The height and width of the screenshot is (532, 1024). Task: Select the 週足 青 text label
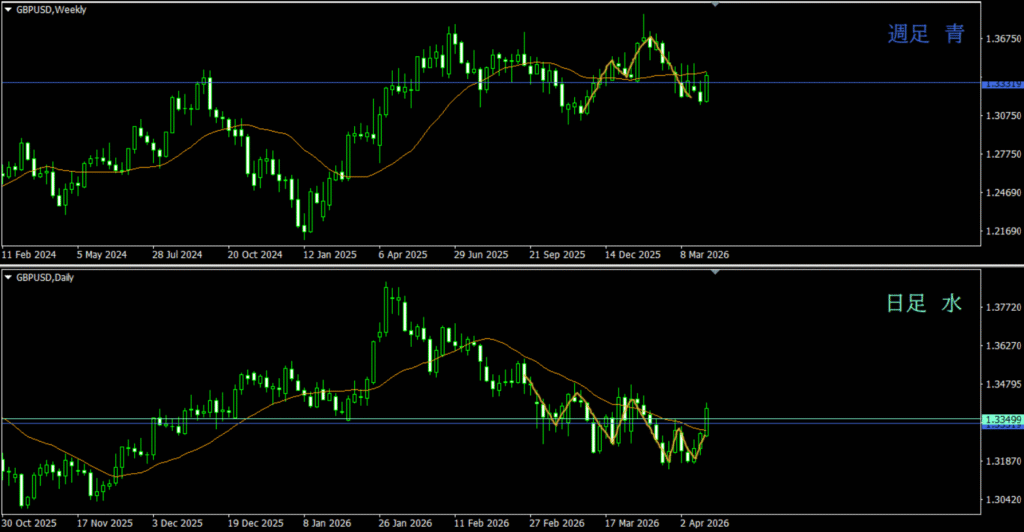tap(926, 34)
